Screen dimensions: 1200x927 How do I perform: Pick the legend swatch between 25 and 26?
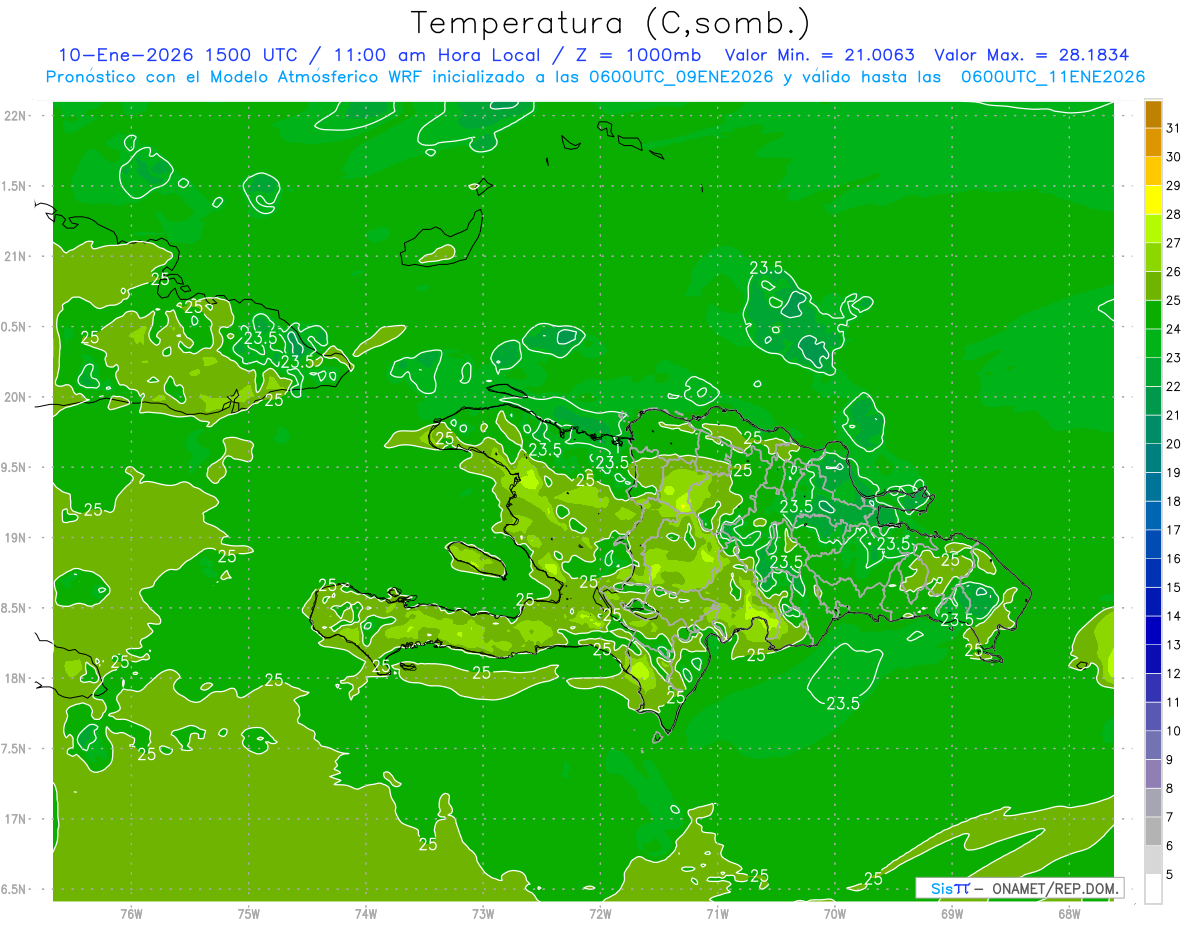coord(1153,287)
